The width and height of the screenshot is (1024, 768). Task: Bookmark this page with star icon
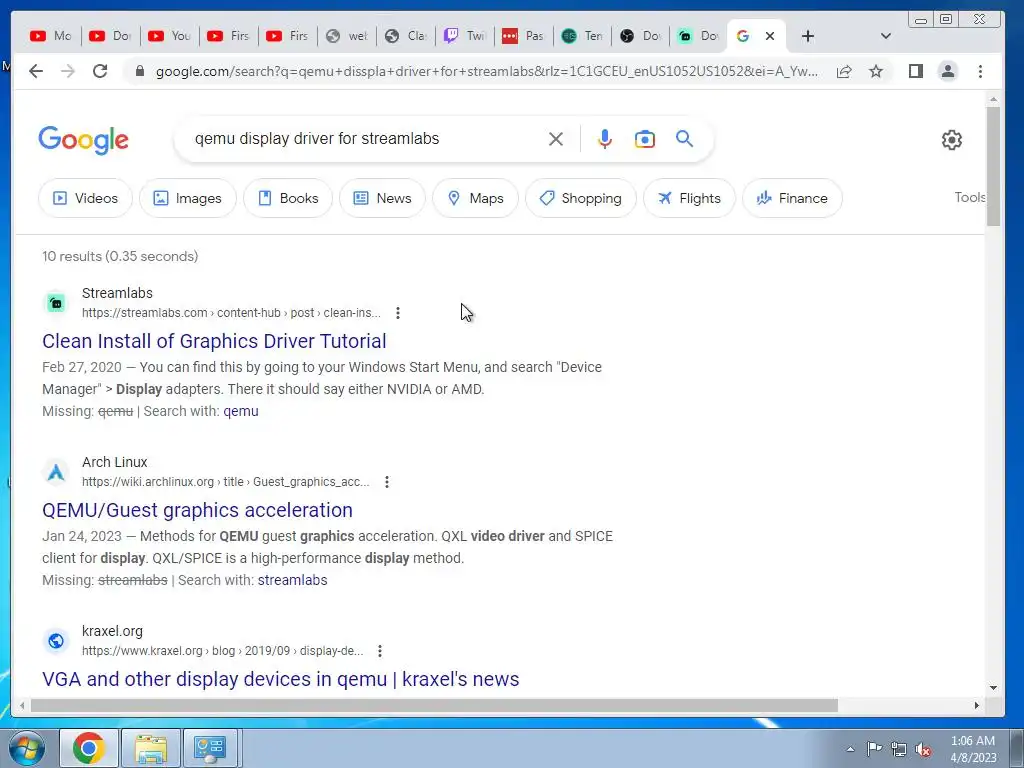coord(876,71)
